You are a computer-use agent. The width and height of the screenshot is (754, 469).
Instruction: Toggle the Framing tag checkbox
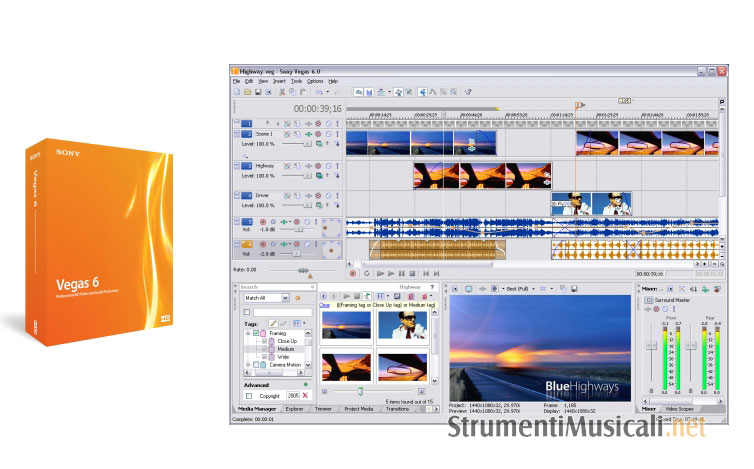click(256, 332)
